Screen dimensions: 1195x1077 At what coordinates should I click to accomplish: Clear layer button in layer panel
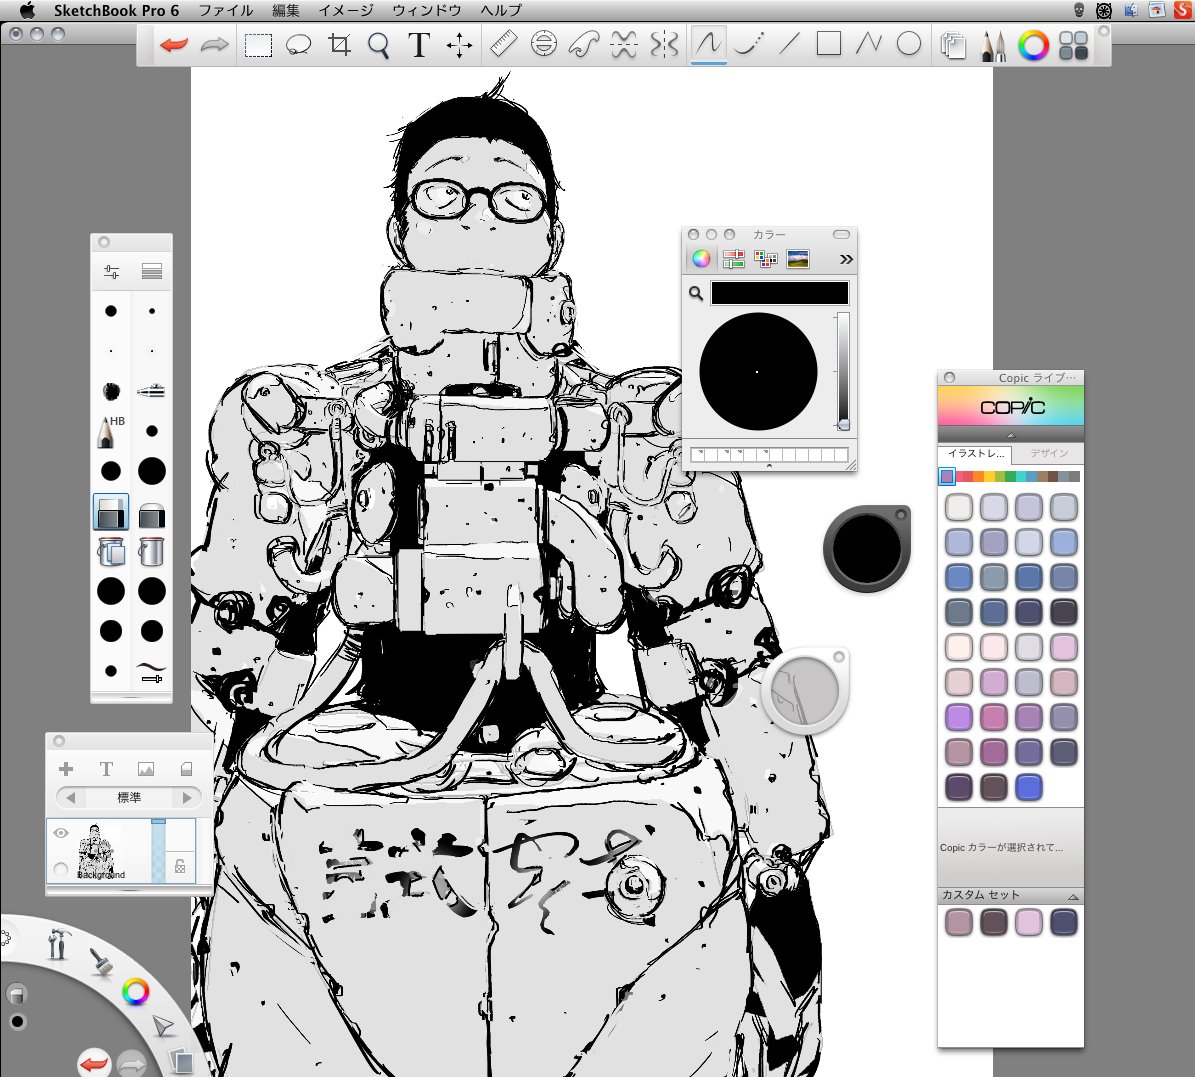[186, 769]
